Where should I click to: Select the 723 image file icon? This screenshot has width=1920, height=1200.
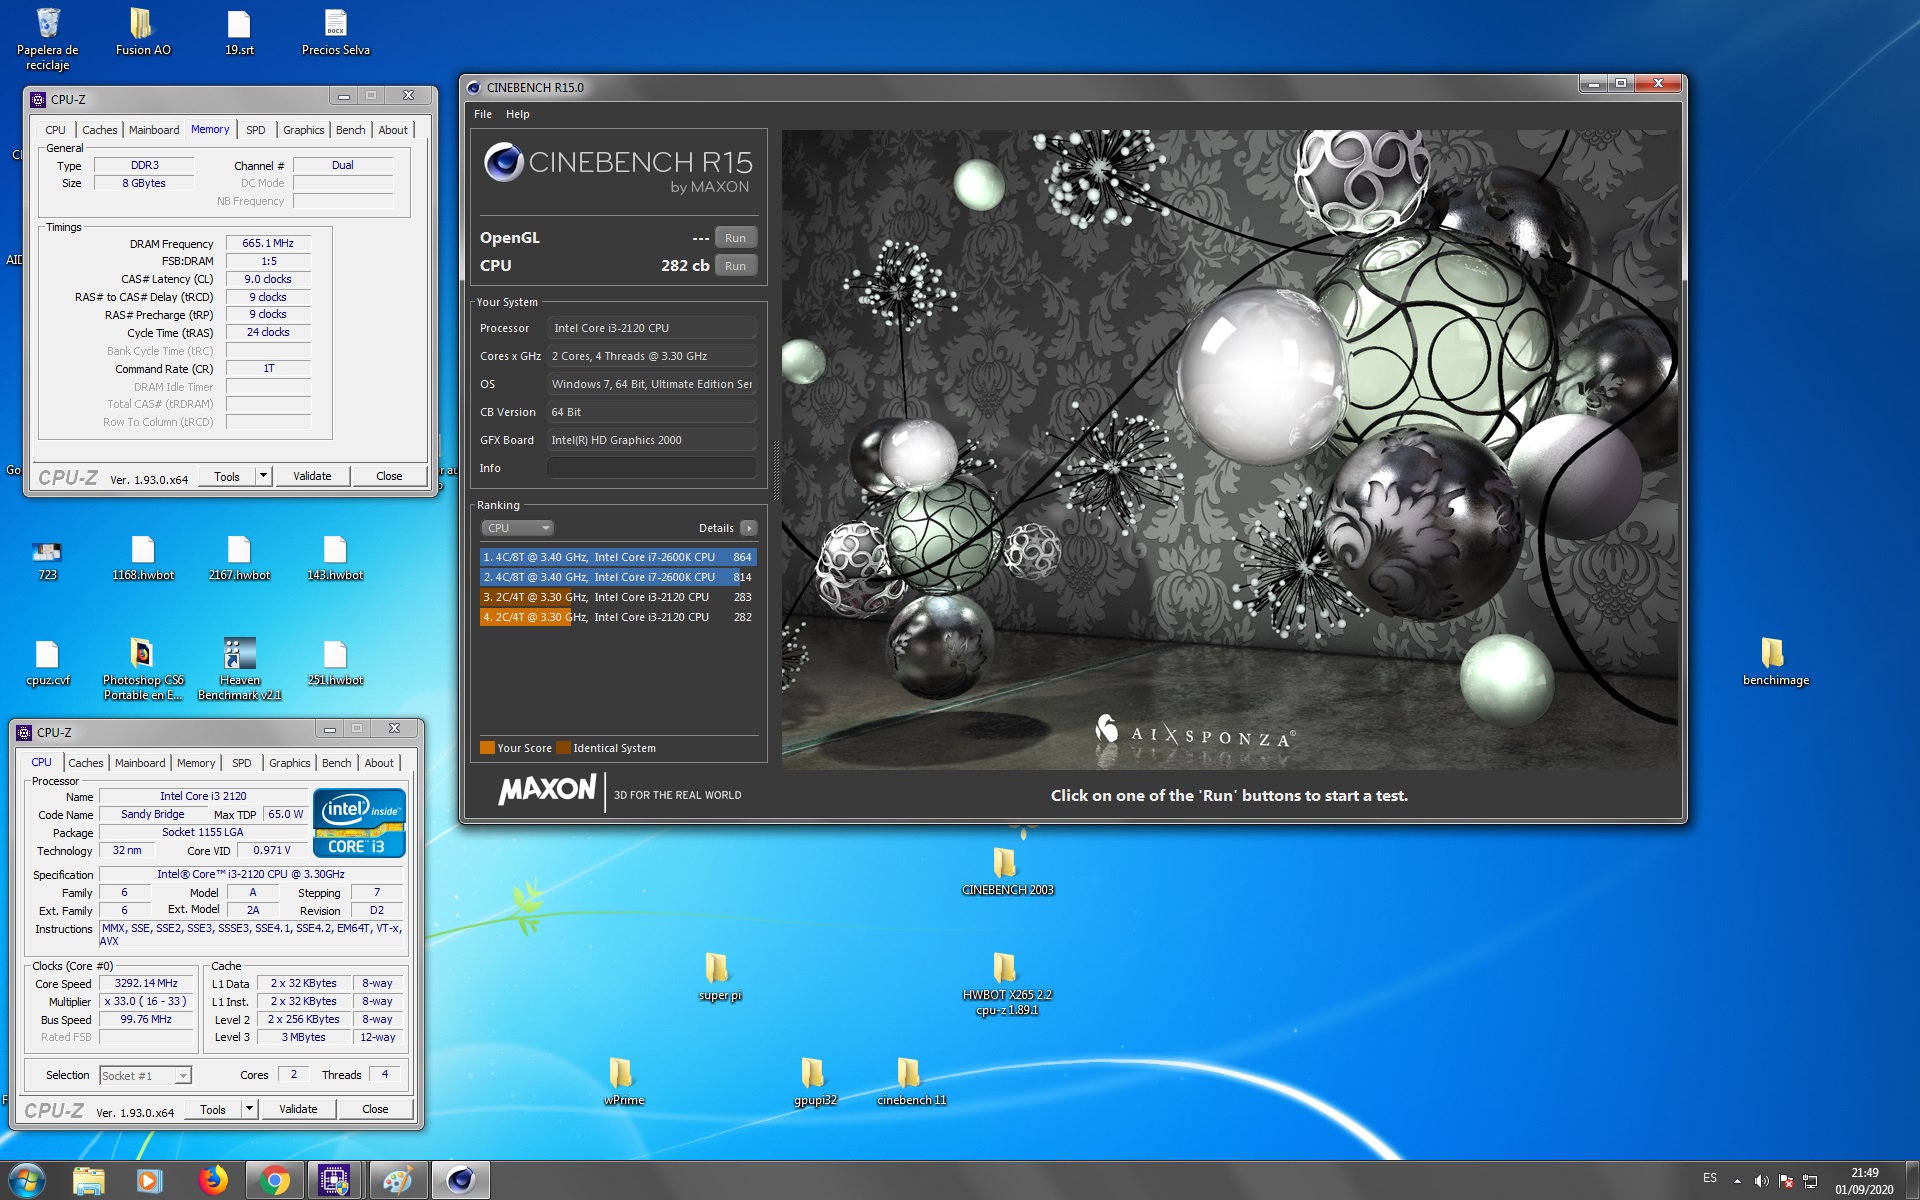47,558
